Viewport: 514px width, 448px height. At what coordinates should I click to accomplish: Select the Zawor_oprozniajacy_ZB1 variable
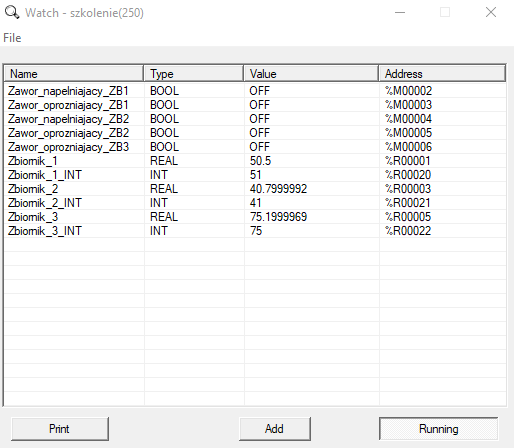68,105
